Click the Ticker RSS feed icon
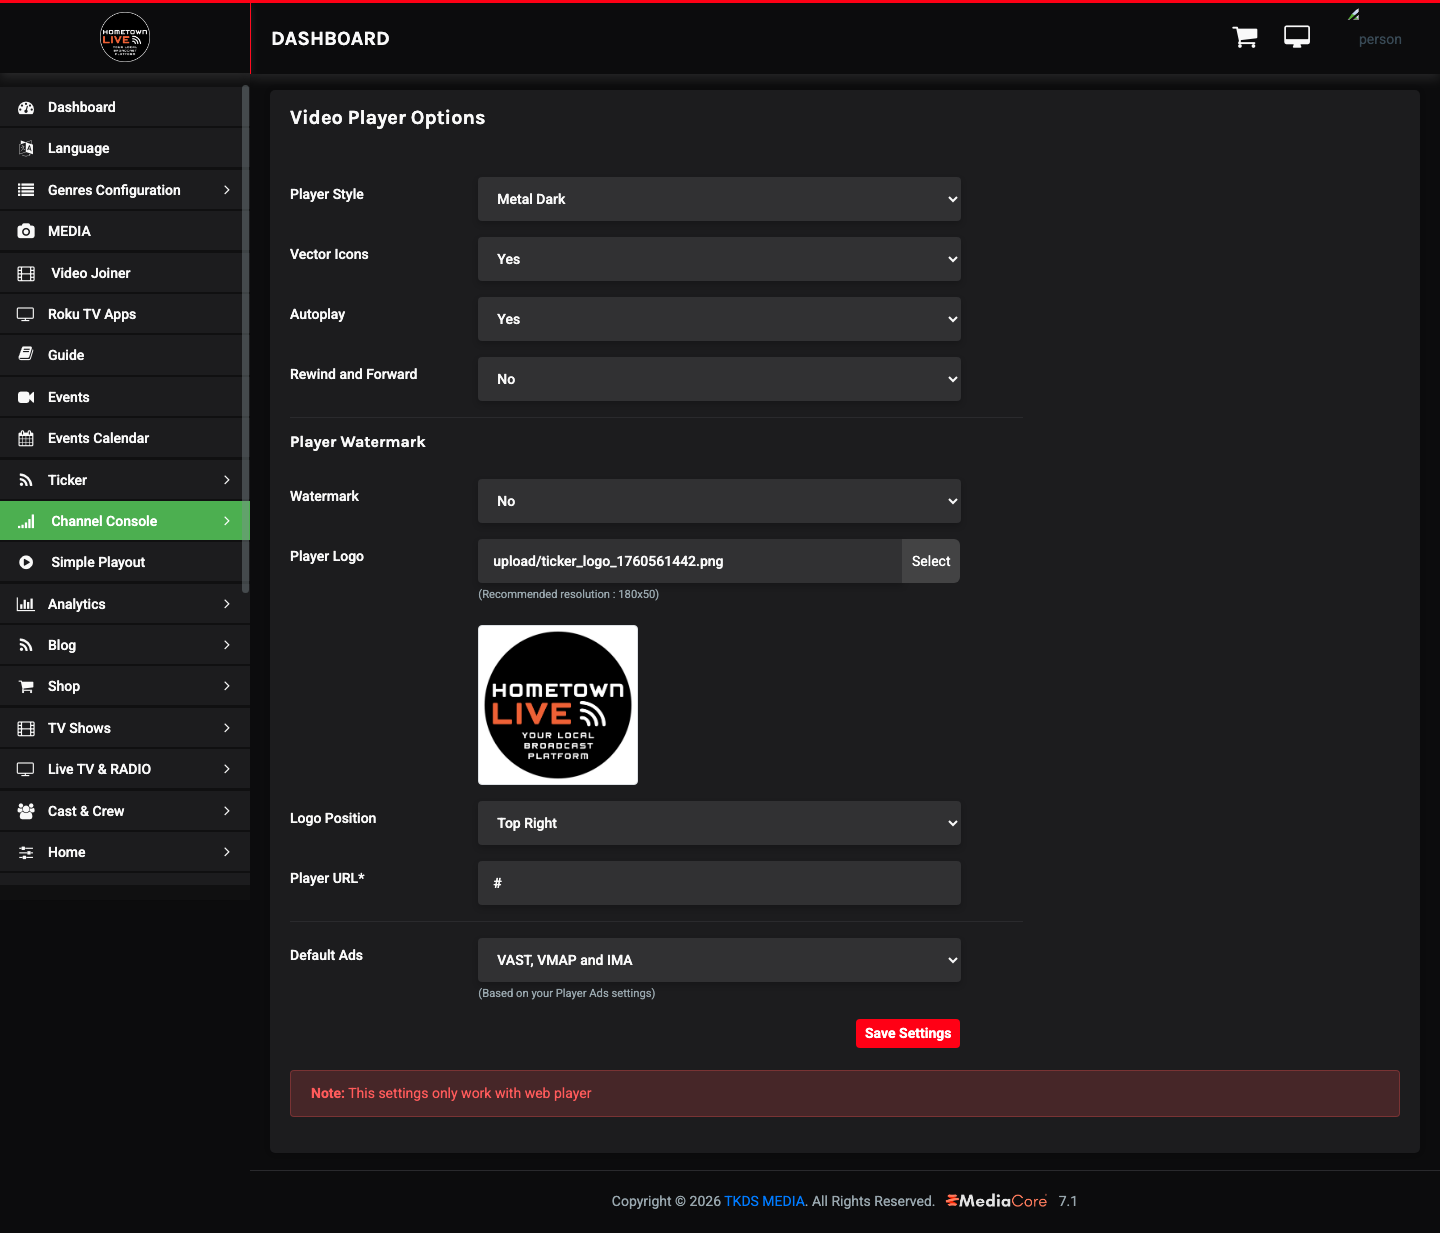This screenshot has width=1440, height=1233. [x=26, y=480]
